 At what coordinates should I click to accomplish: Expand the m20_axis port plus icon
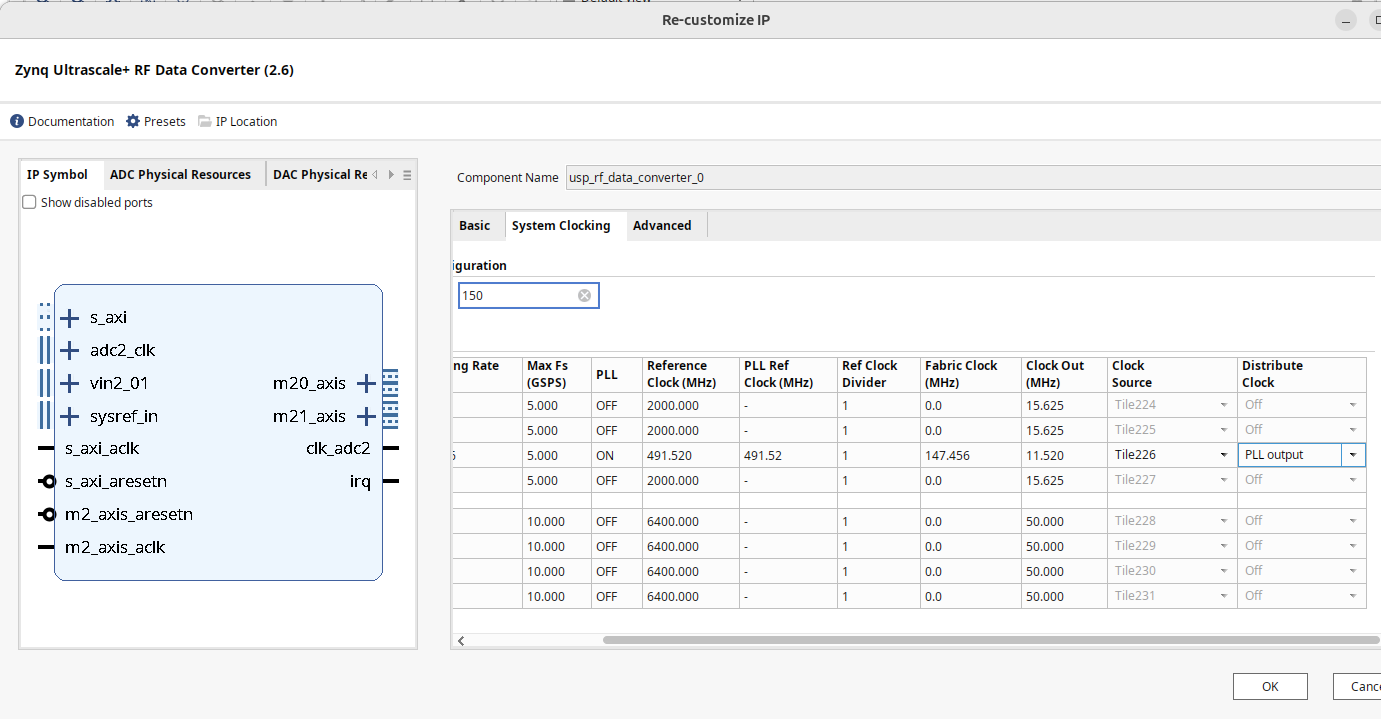point(366,383)
